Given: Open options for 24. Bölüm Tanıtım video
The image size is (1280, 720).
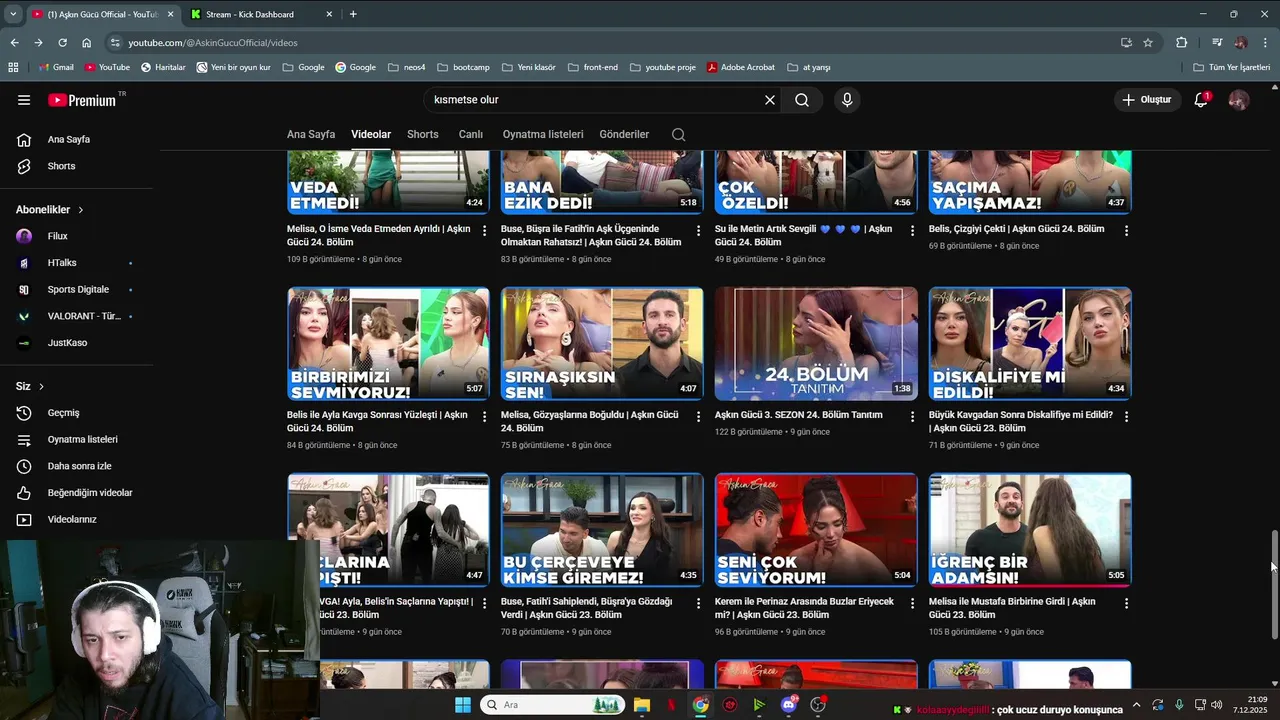Looking at the screenshot, I should click(x=912, y=416).
